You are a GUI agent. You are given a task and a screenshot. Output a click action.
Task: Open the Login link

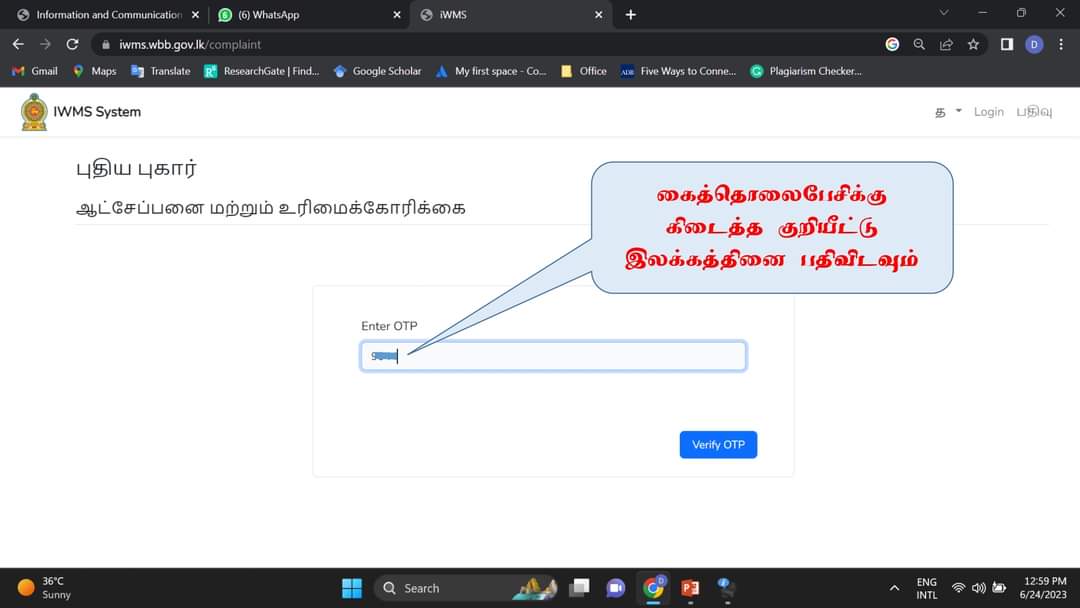point(988,112)
